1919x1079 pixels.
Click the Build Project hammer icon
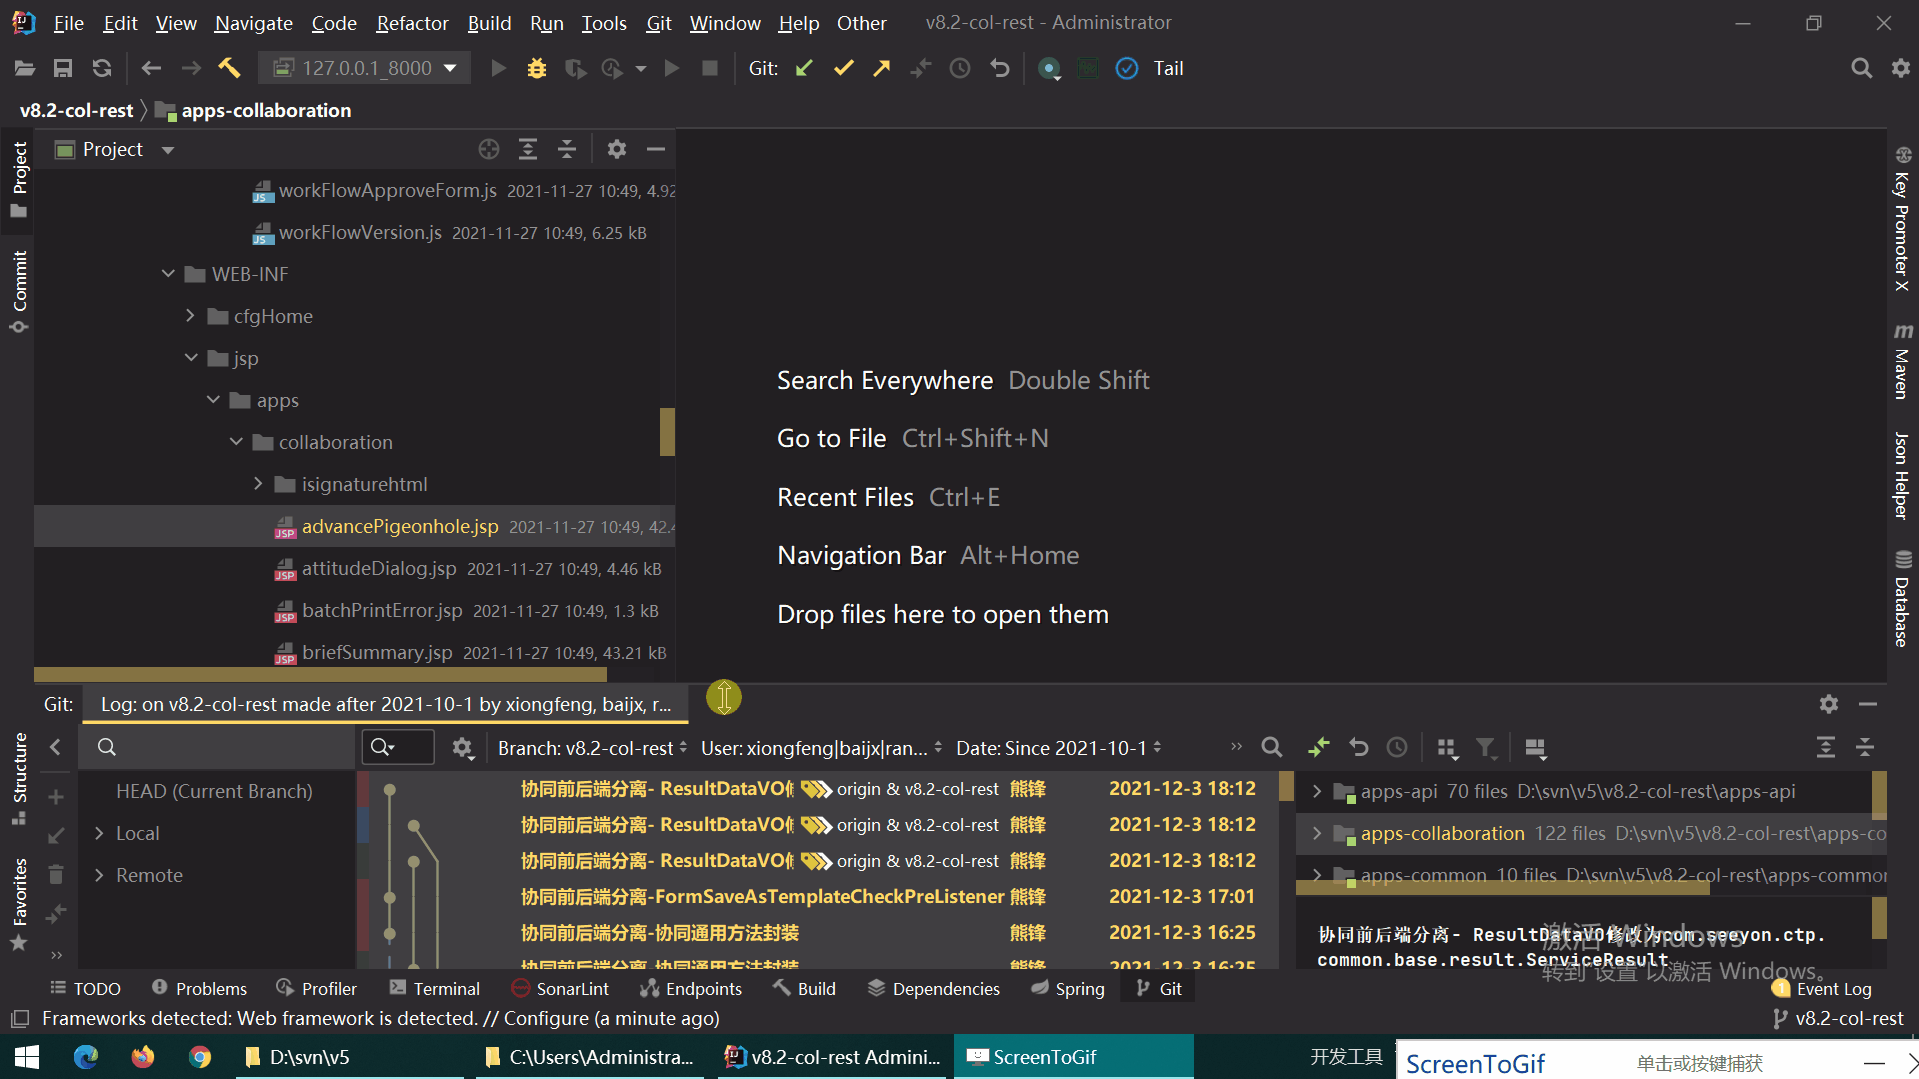click(x=229, y=68)
